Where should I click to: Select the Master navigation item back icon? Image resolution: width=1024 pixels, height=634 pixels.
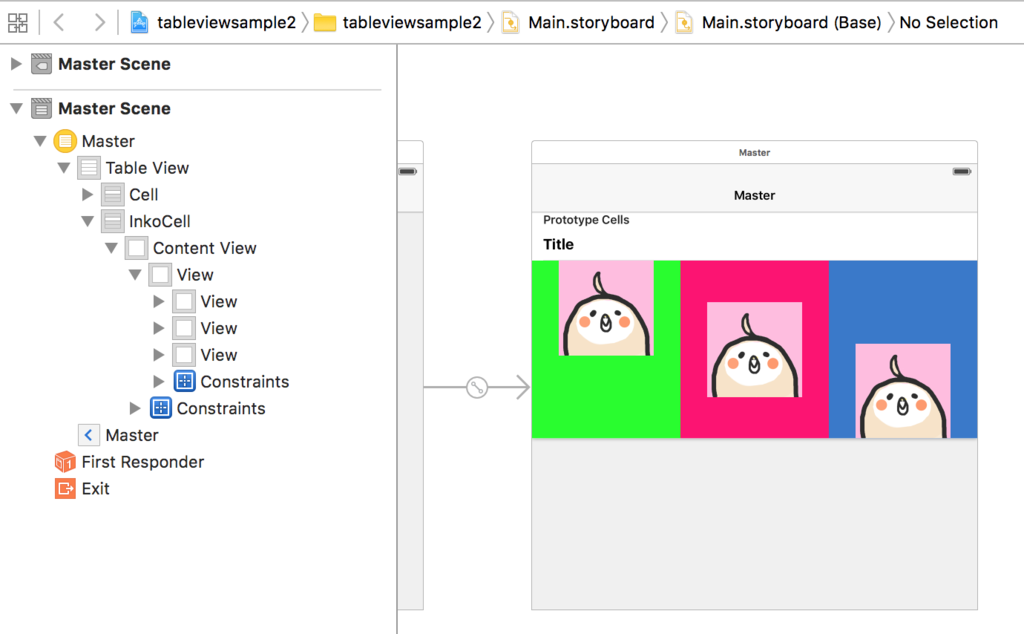point(89,435)
